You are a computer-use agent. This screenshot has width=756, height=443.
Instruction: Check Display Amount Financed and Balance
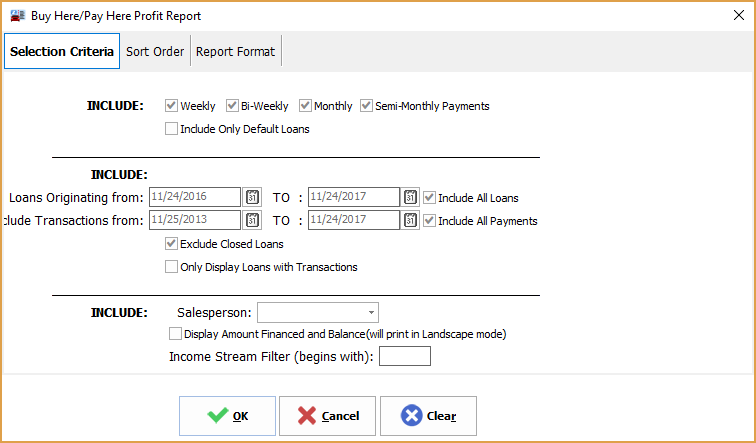click(x=176, y=334)
